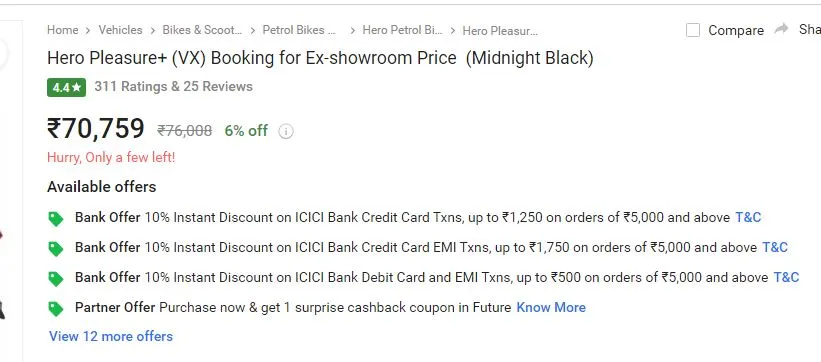Click the price info circle icon
Image resolution: width=821 pixels, height=362 pixels.
click(285, 131)
